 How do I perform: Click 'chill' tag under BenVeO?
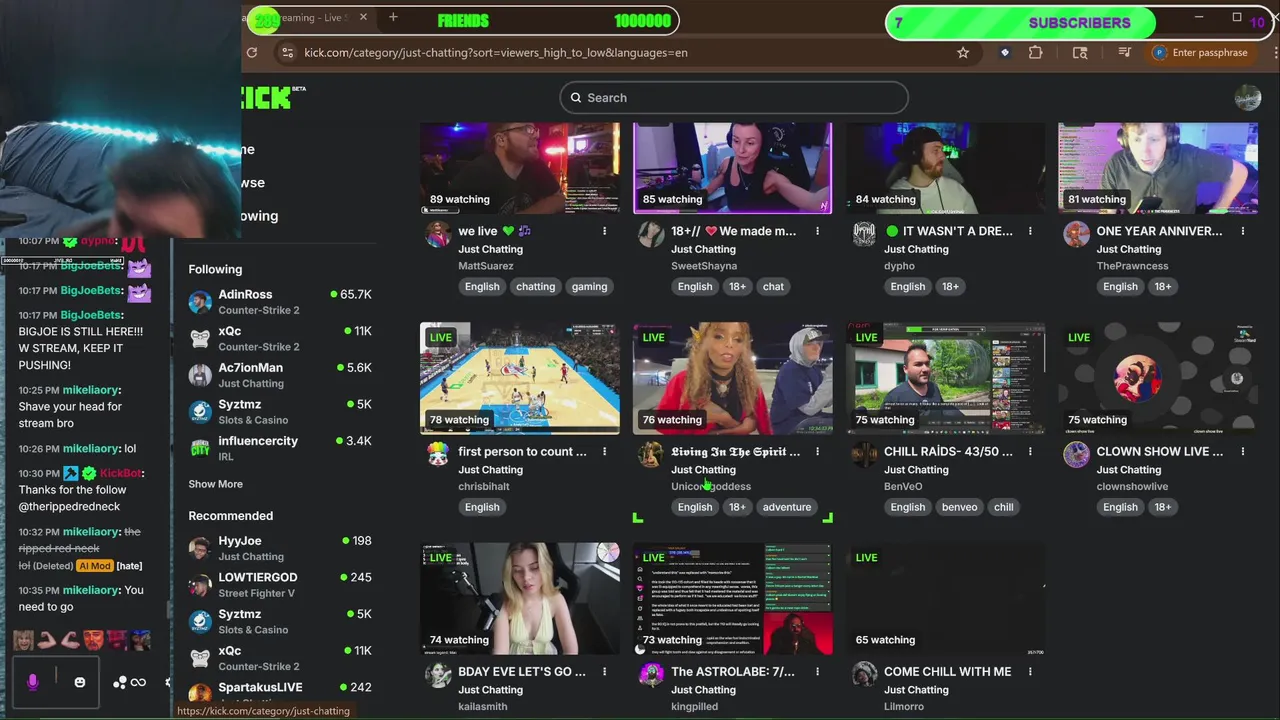(1003, 507)
